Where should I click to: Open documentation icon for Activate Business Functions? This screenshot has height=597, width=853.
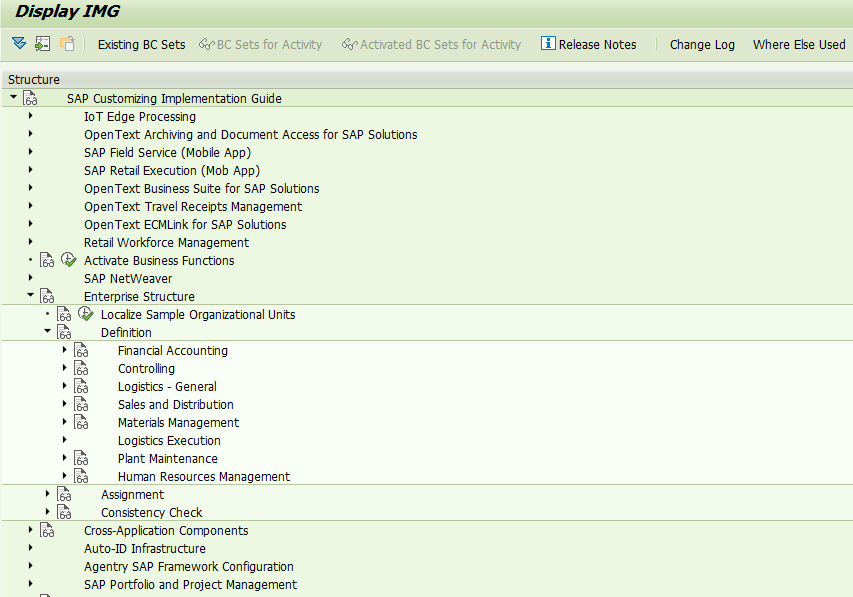click(47, 260)
